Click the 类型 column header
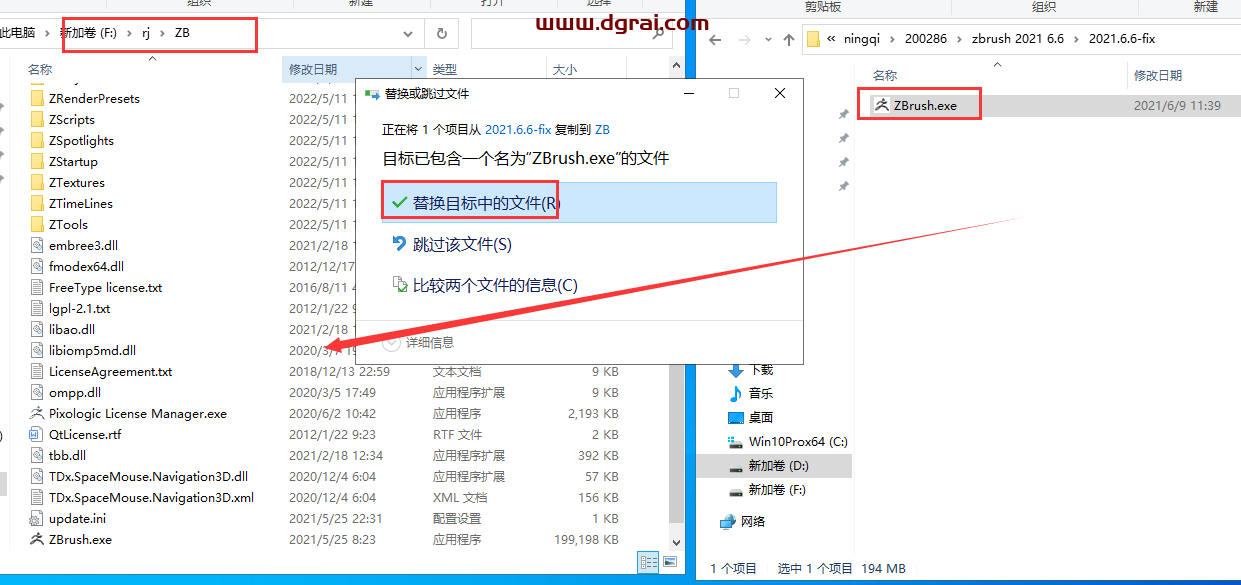This screenshot has width=1241, height=585. (445, 70)
